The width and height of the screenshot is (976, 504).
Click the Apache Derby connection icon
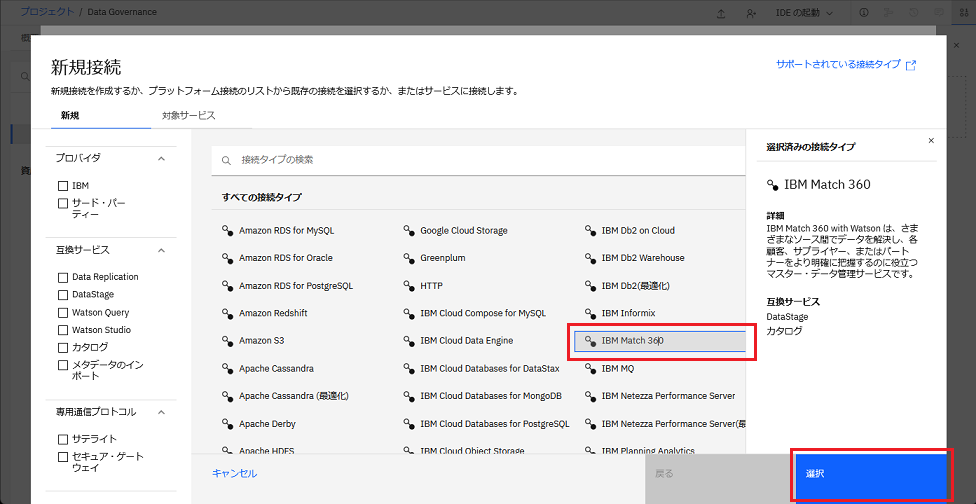pos(227,424)
